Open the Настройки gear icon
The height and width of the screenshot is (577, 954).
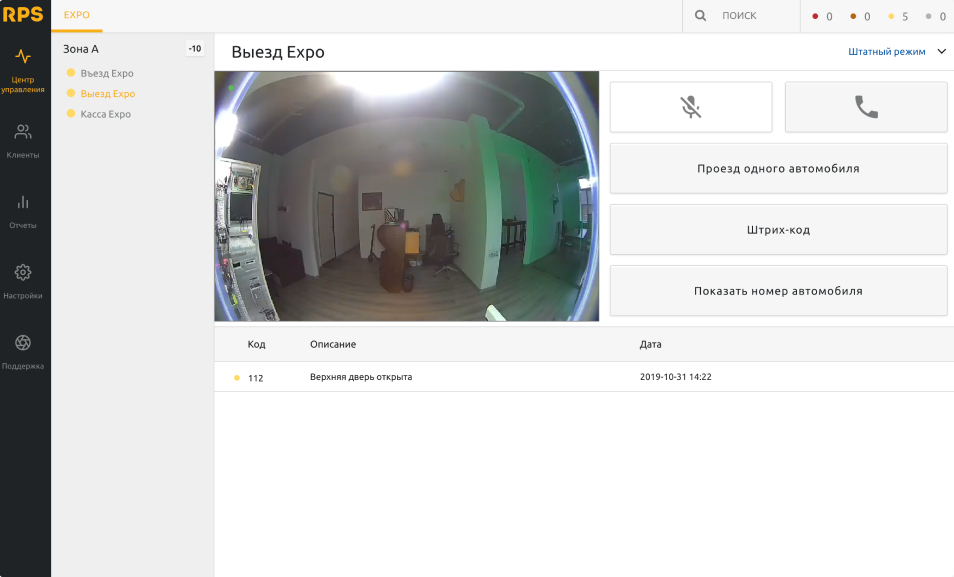point(24,281)
